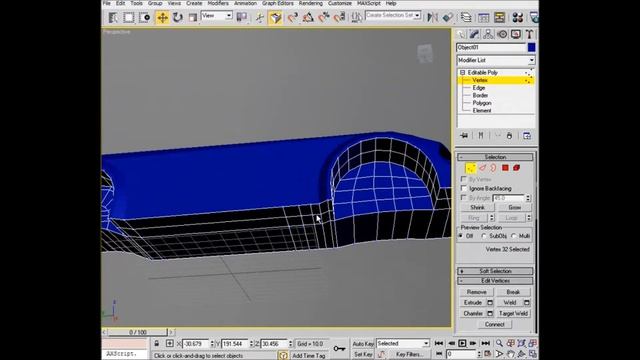Viewport: 640px width, 360px height.
Task: Click the object color swatch
Action: tap(531, 47)
